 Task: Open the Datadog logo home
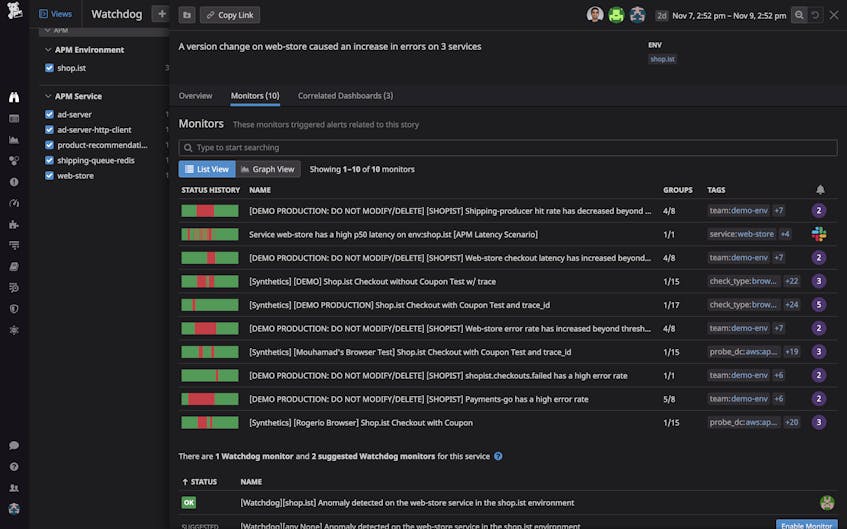coord(15,11)
